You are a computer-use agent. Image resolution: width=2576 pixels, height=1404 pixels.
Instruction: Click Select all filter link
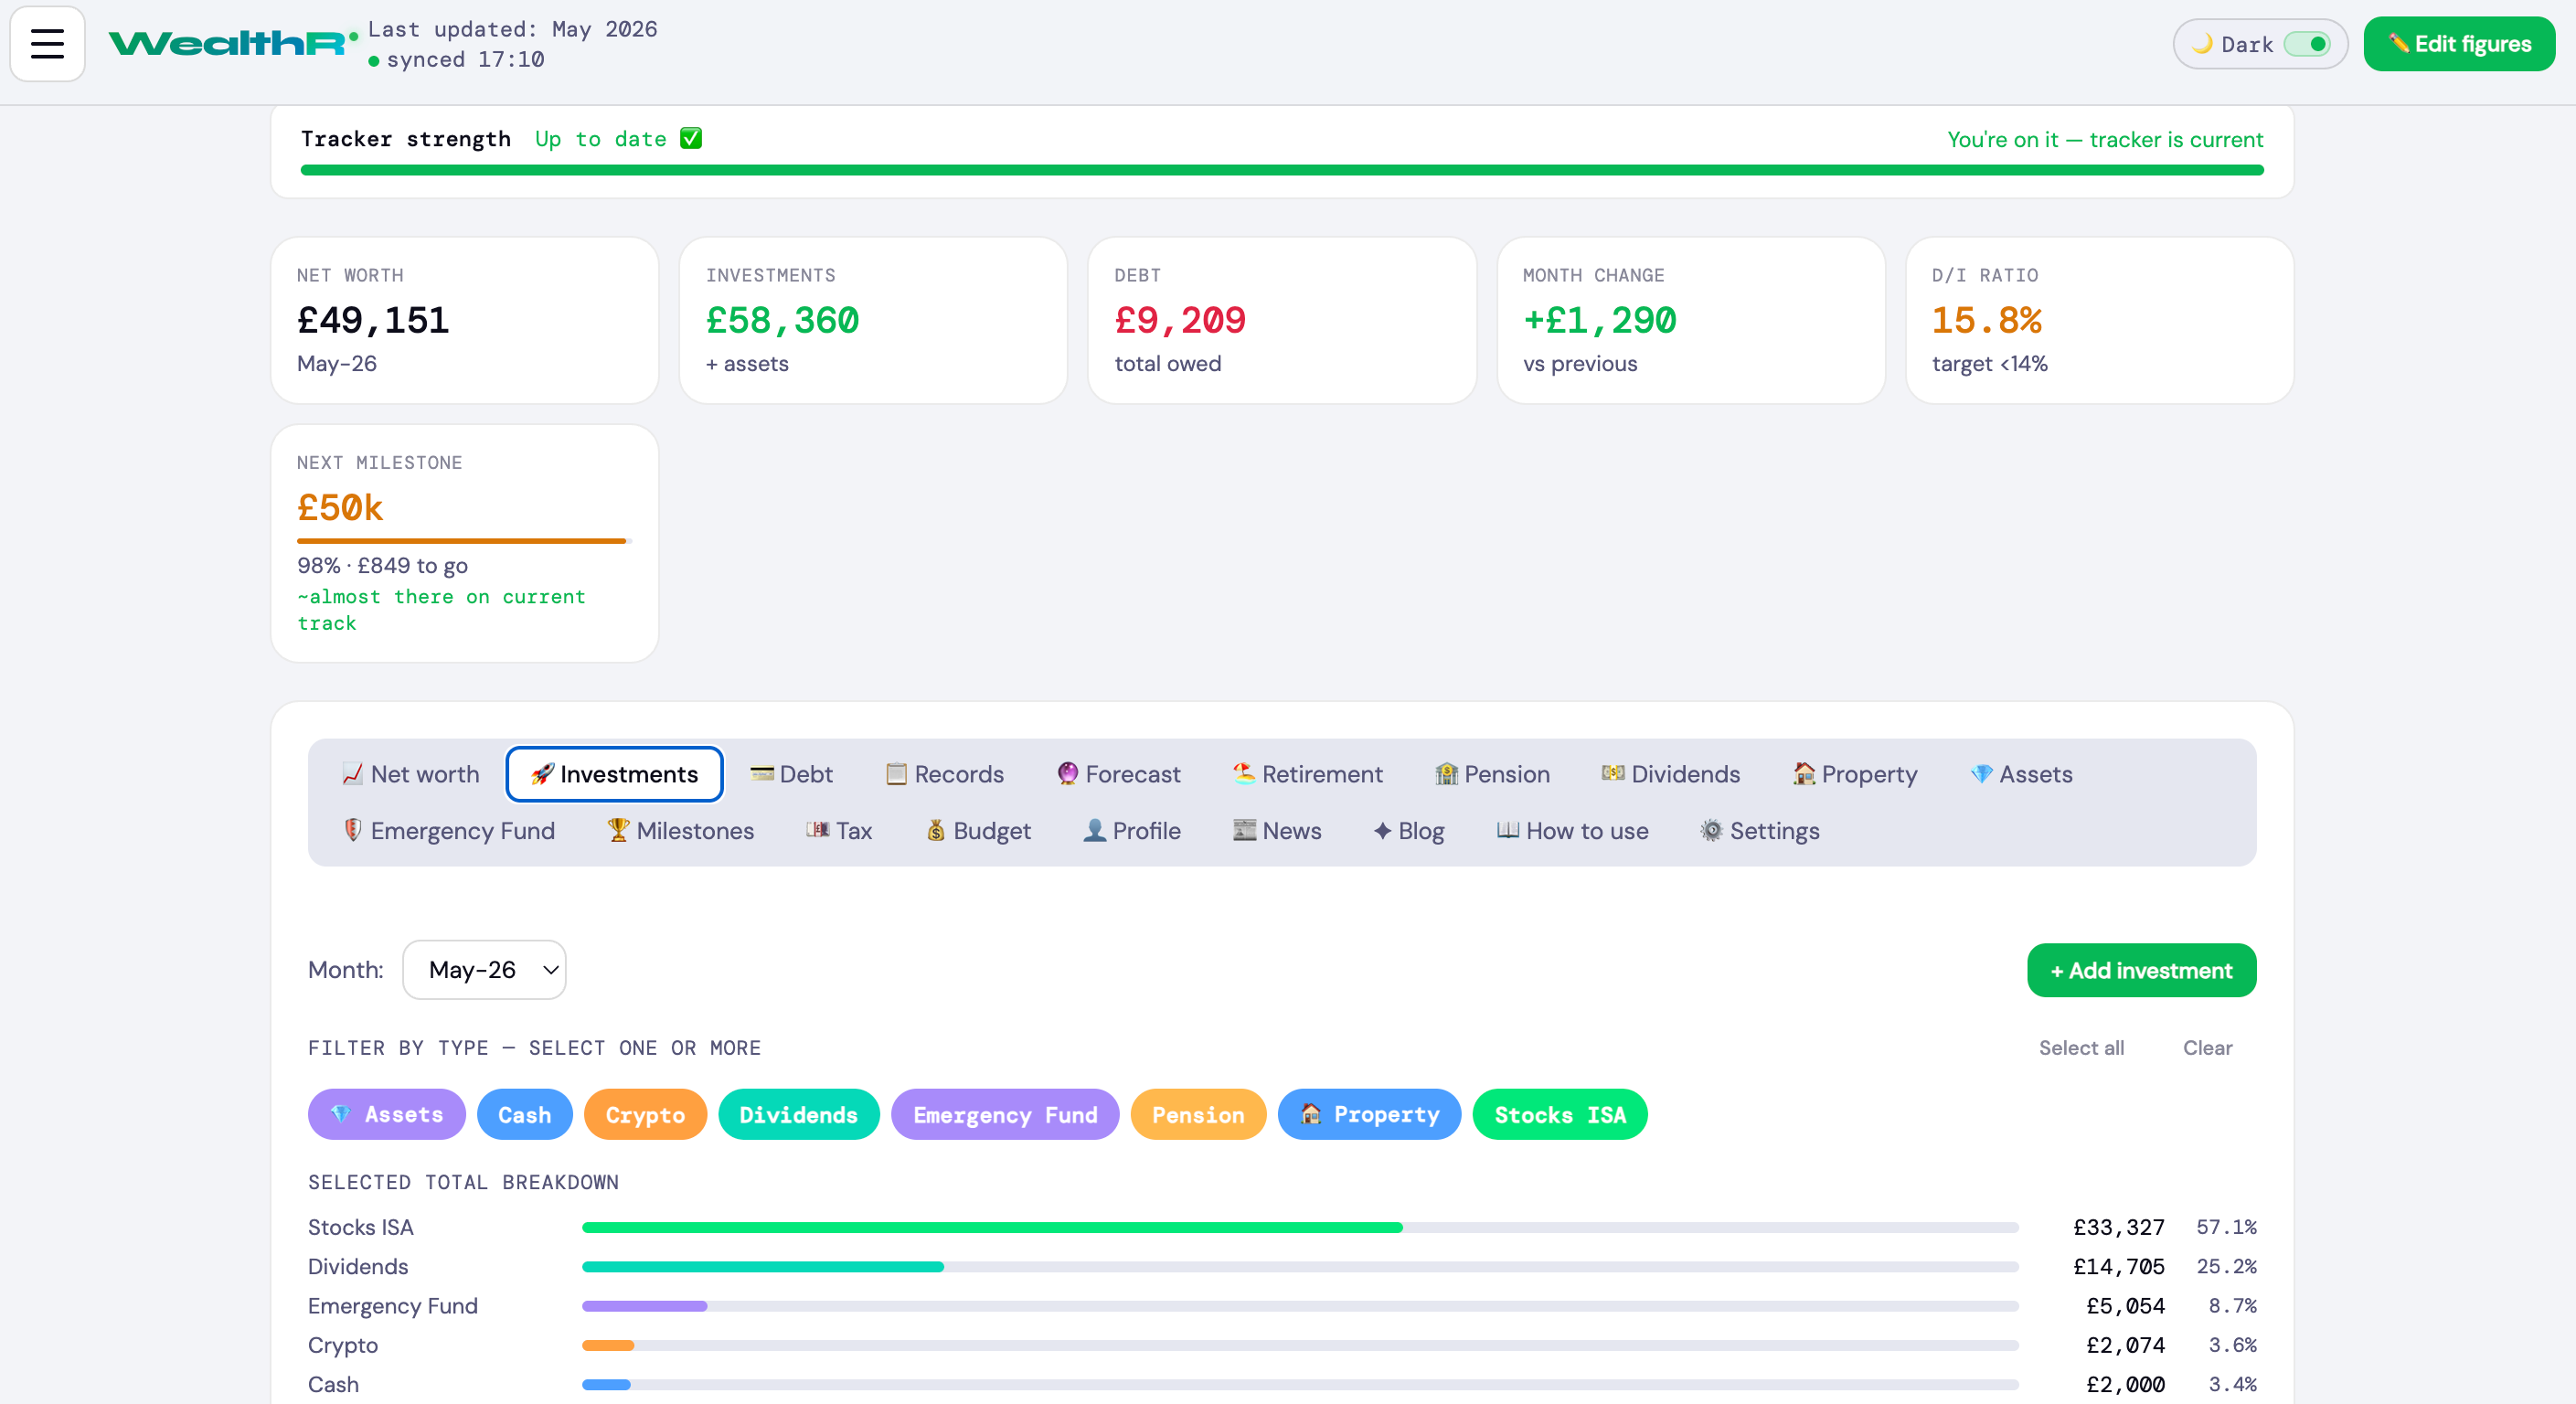coord(2081,1047)
